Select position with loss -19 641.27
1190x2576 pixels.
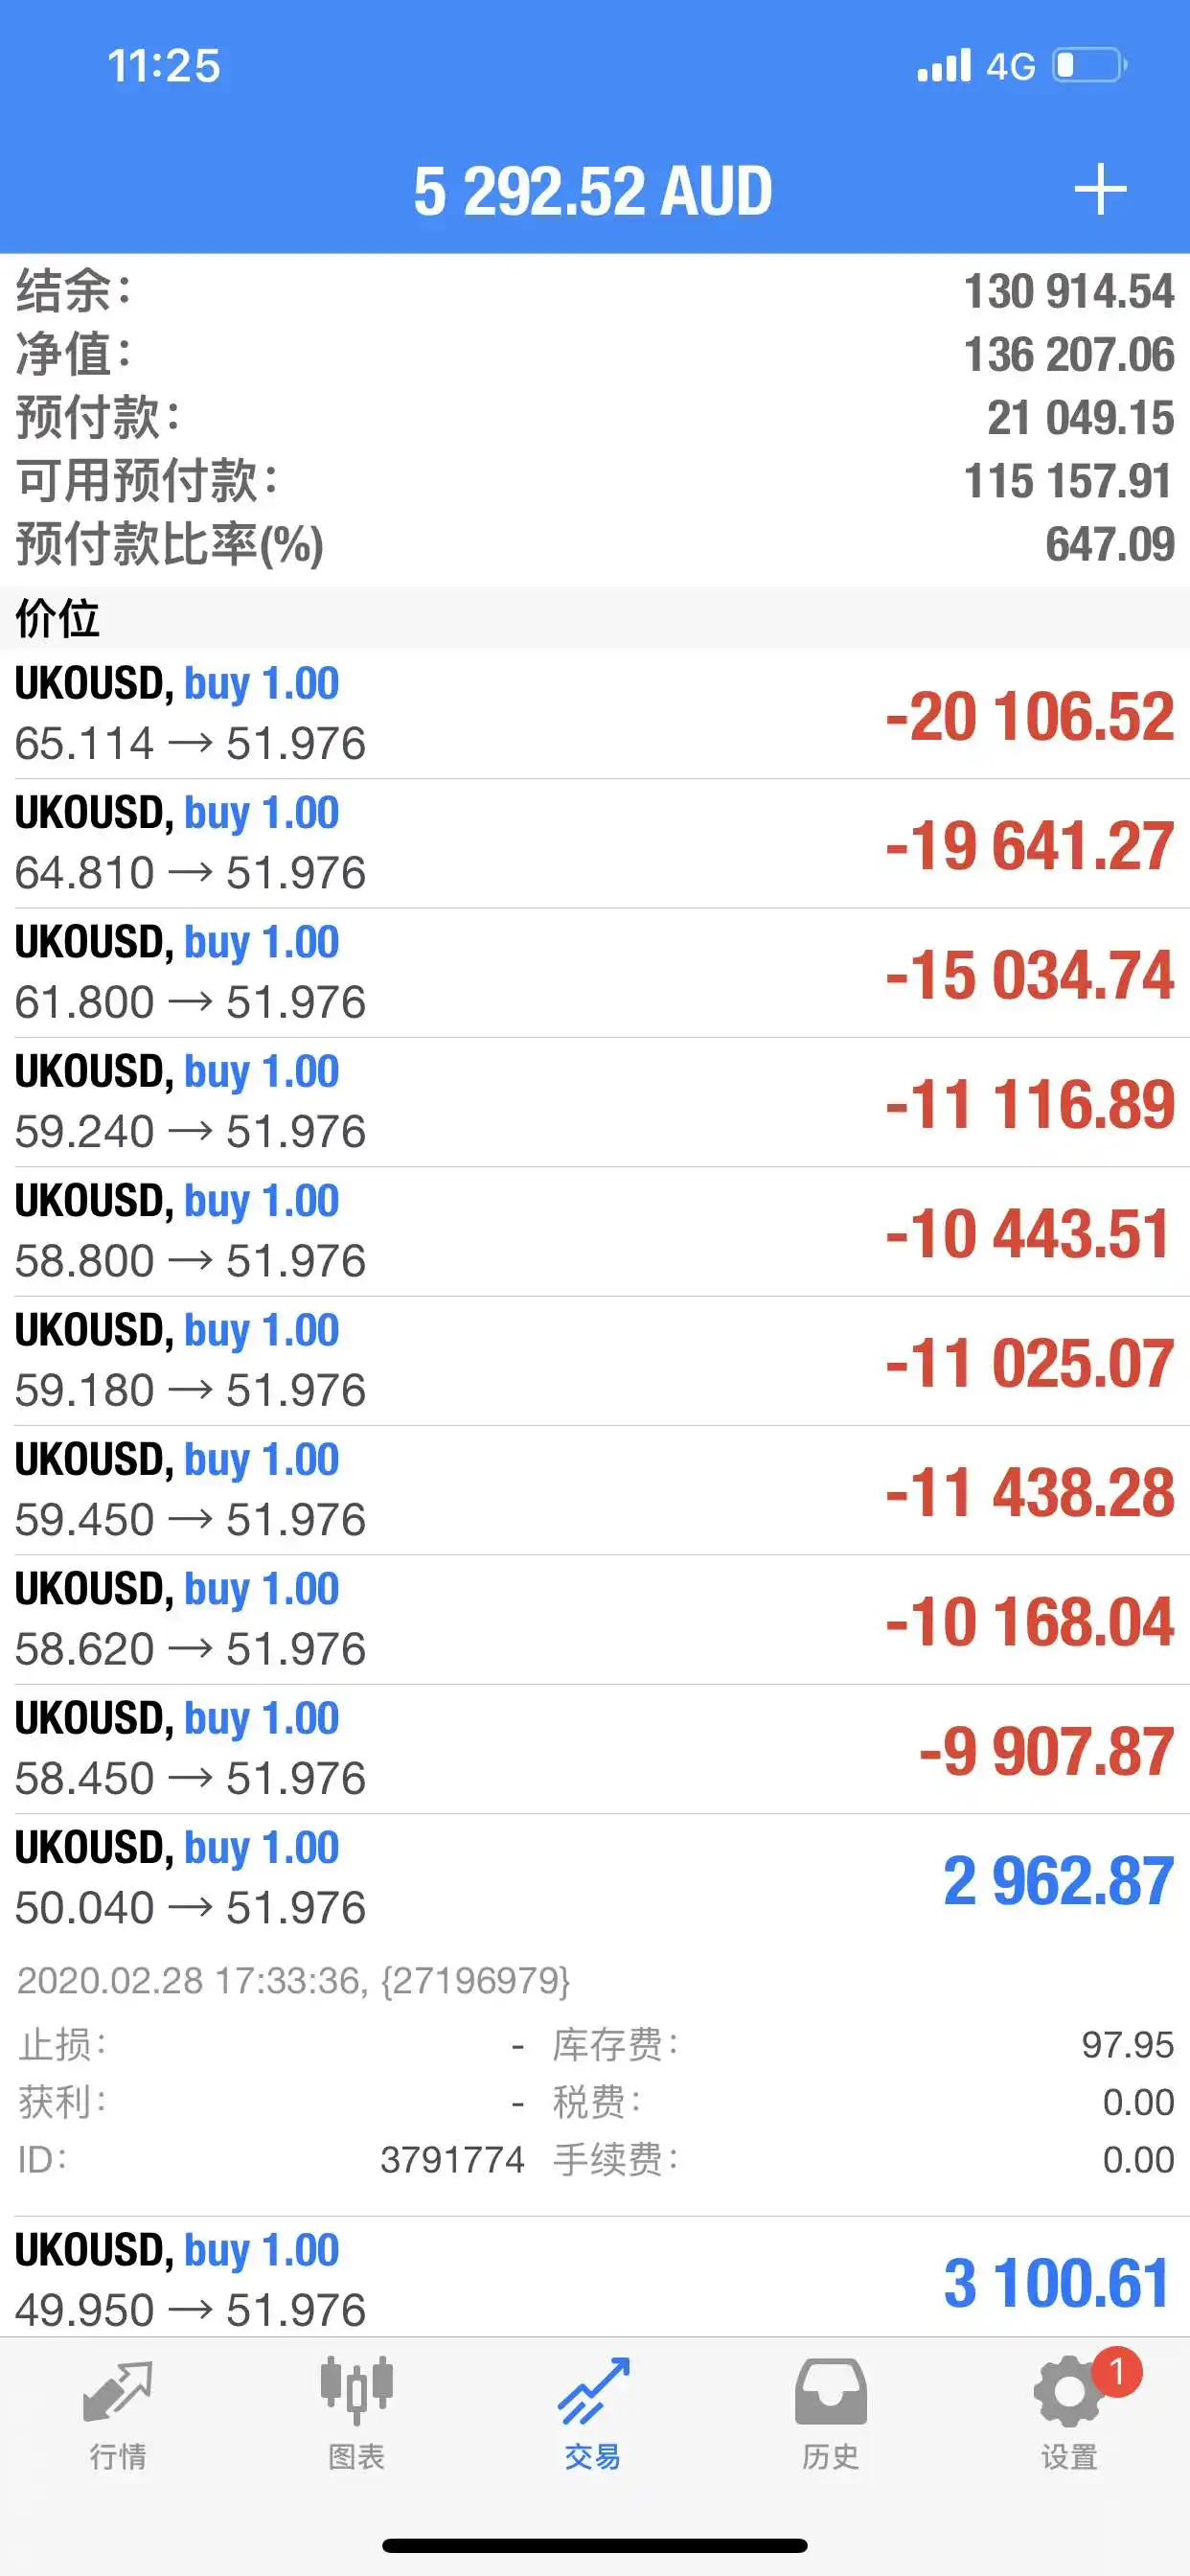click(x=595, y=844)
